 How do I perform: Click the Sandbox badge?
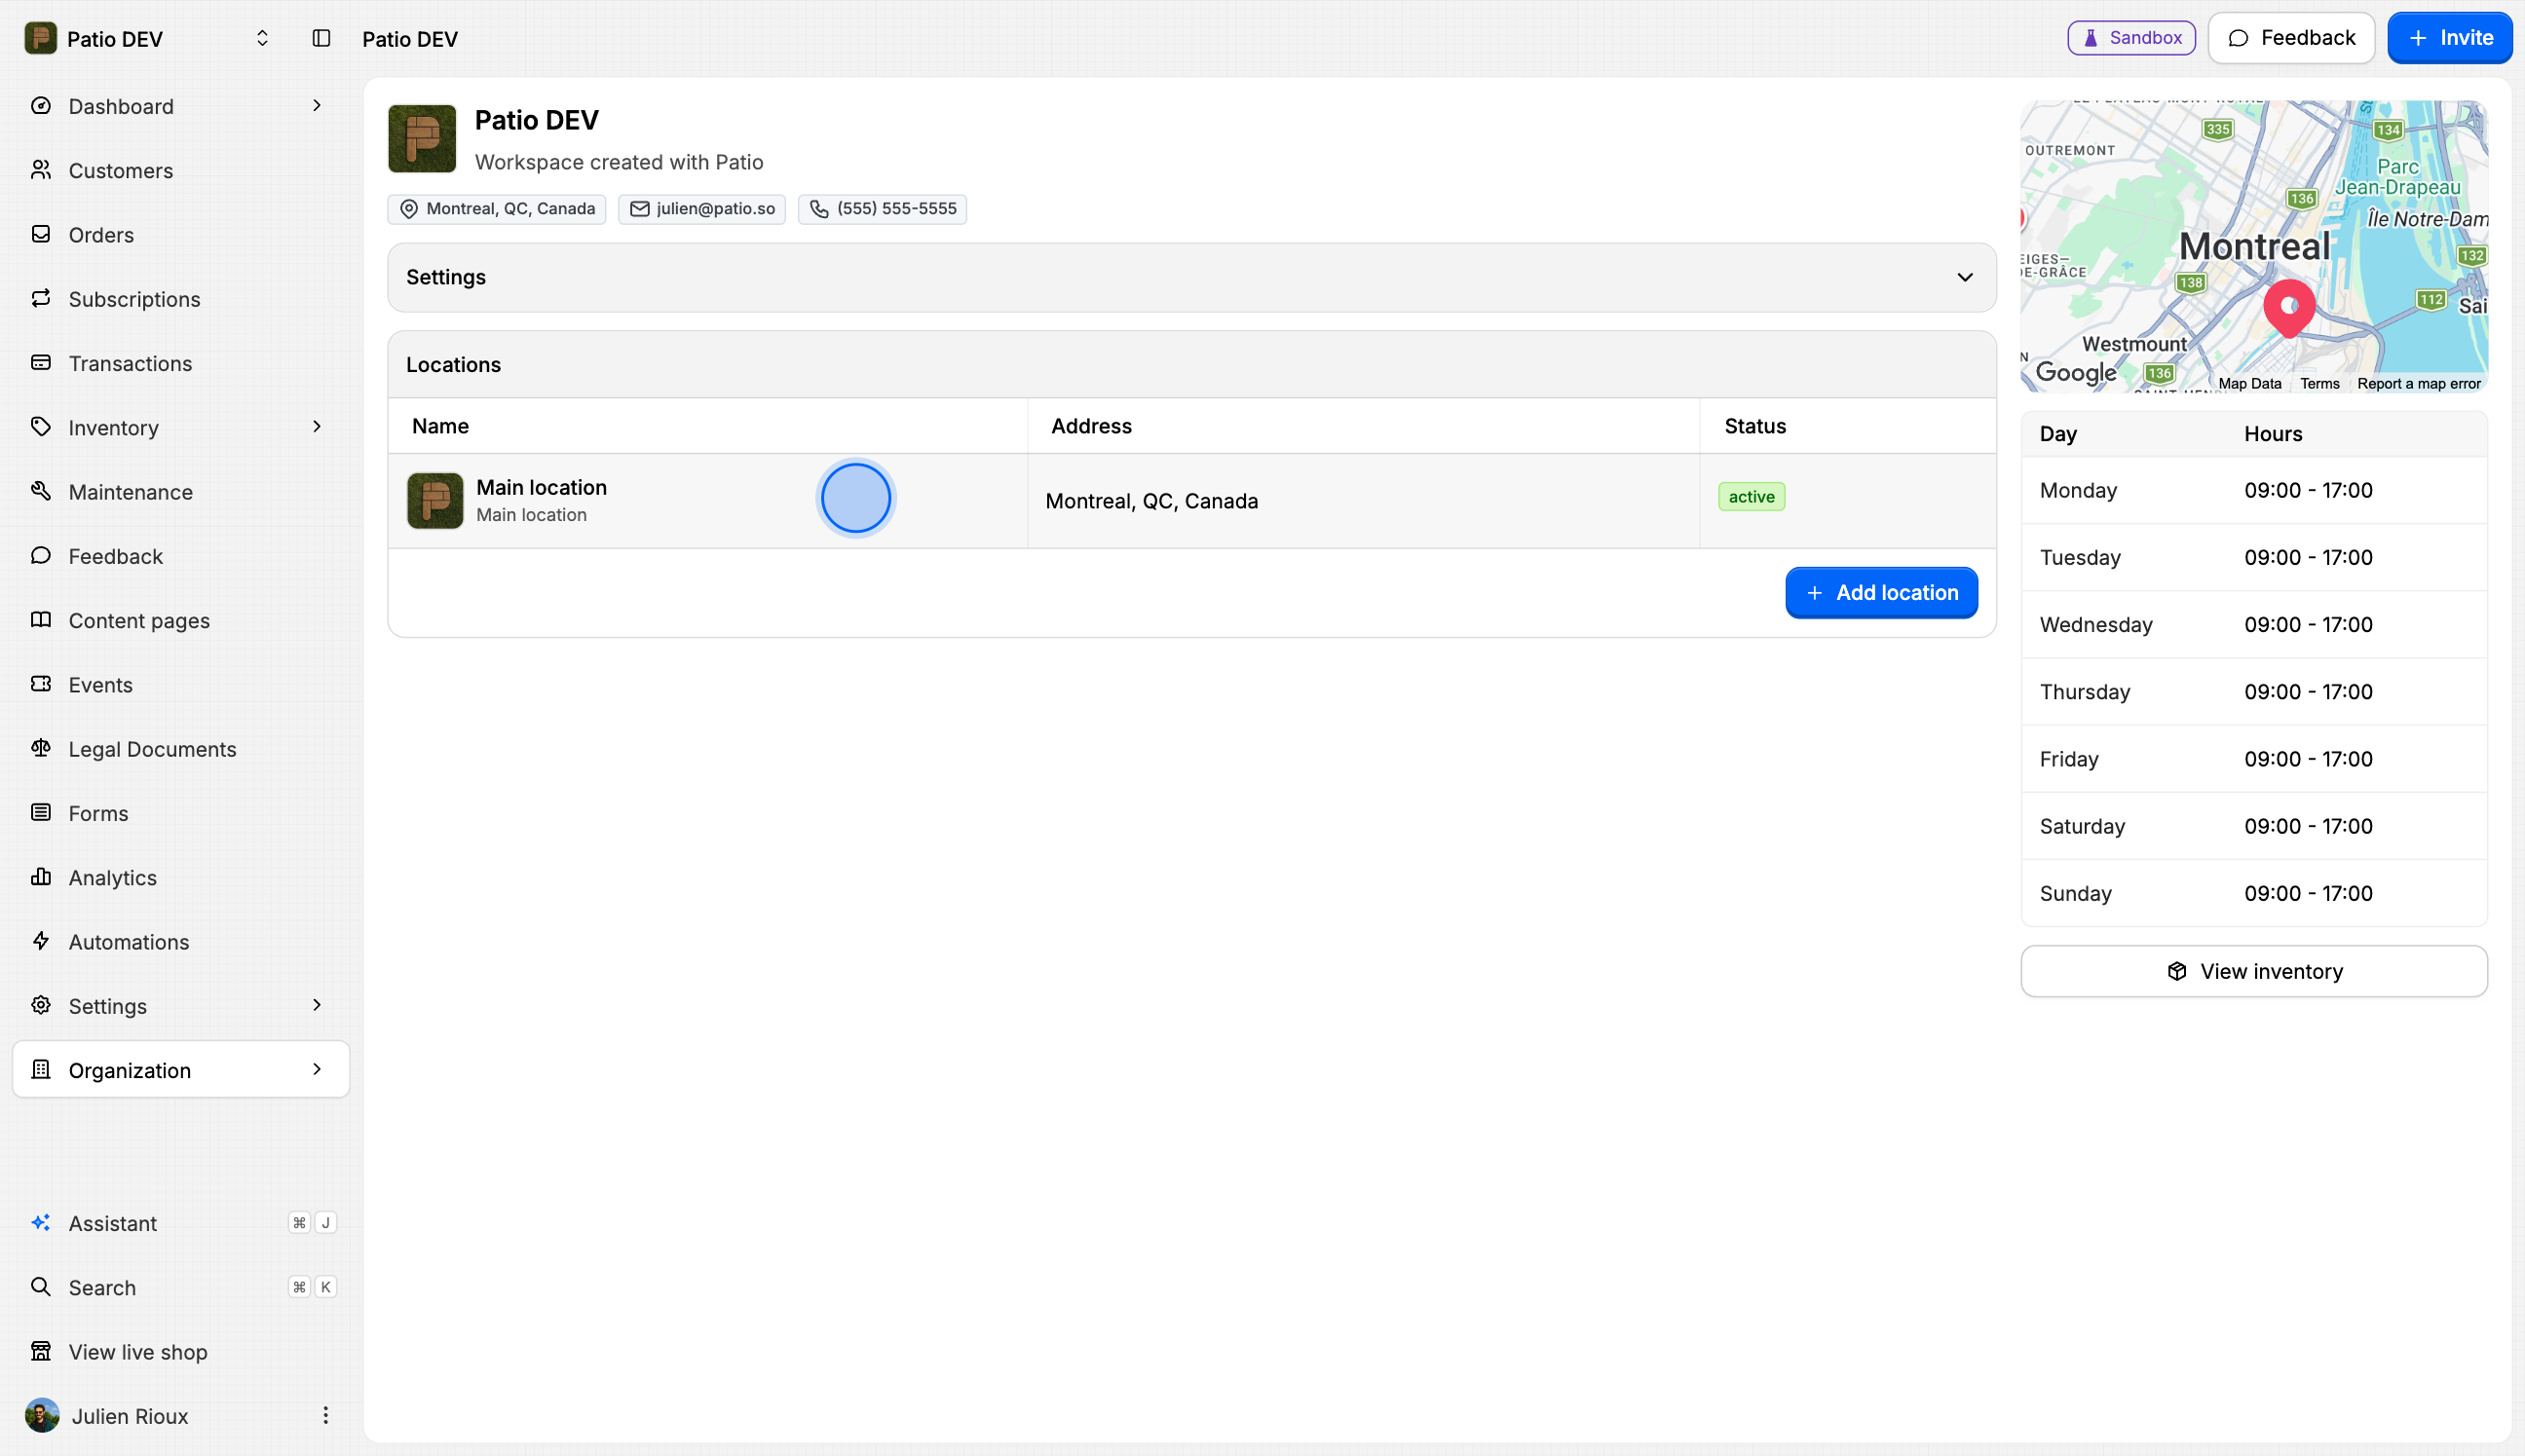[x=2131, y=38]
